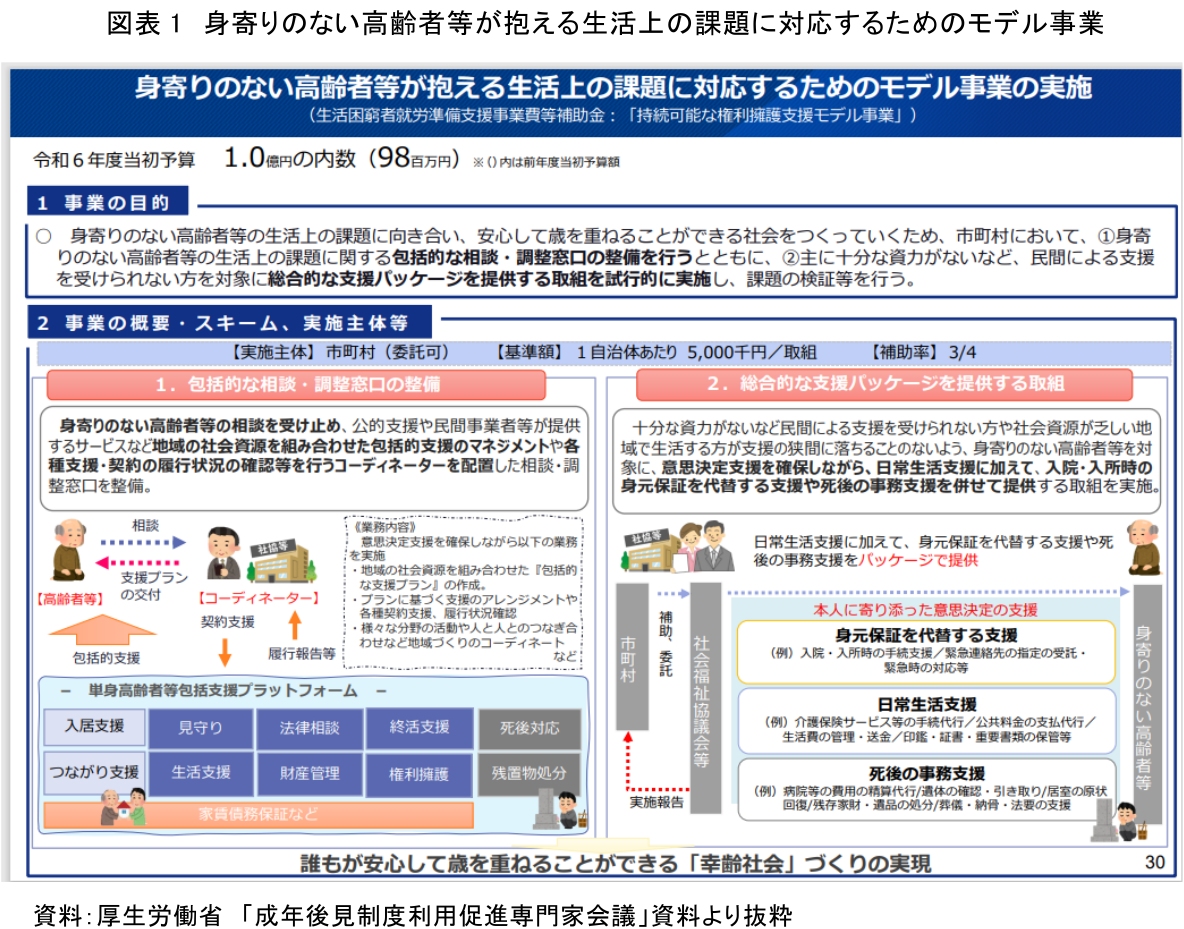Click the 支援プランの交付 label
The height and width of the screenshot is (929, 1184).
(154, 586)
